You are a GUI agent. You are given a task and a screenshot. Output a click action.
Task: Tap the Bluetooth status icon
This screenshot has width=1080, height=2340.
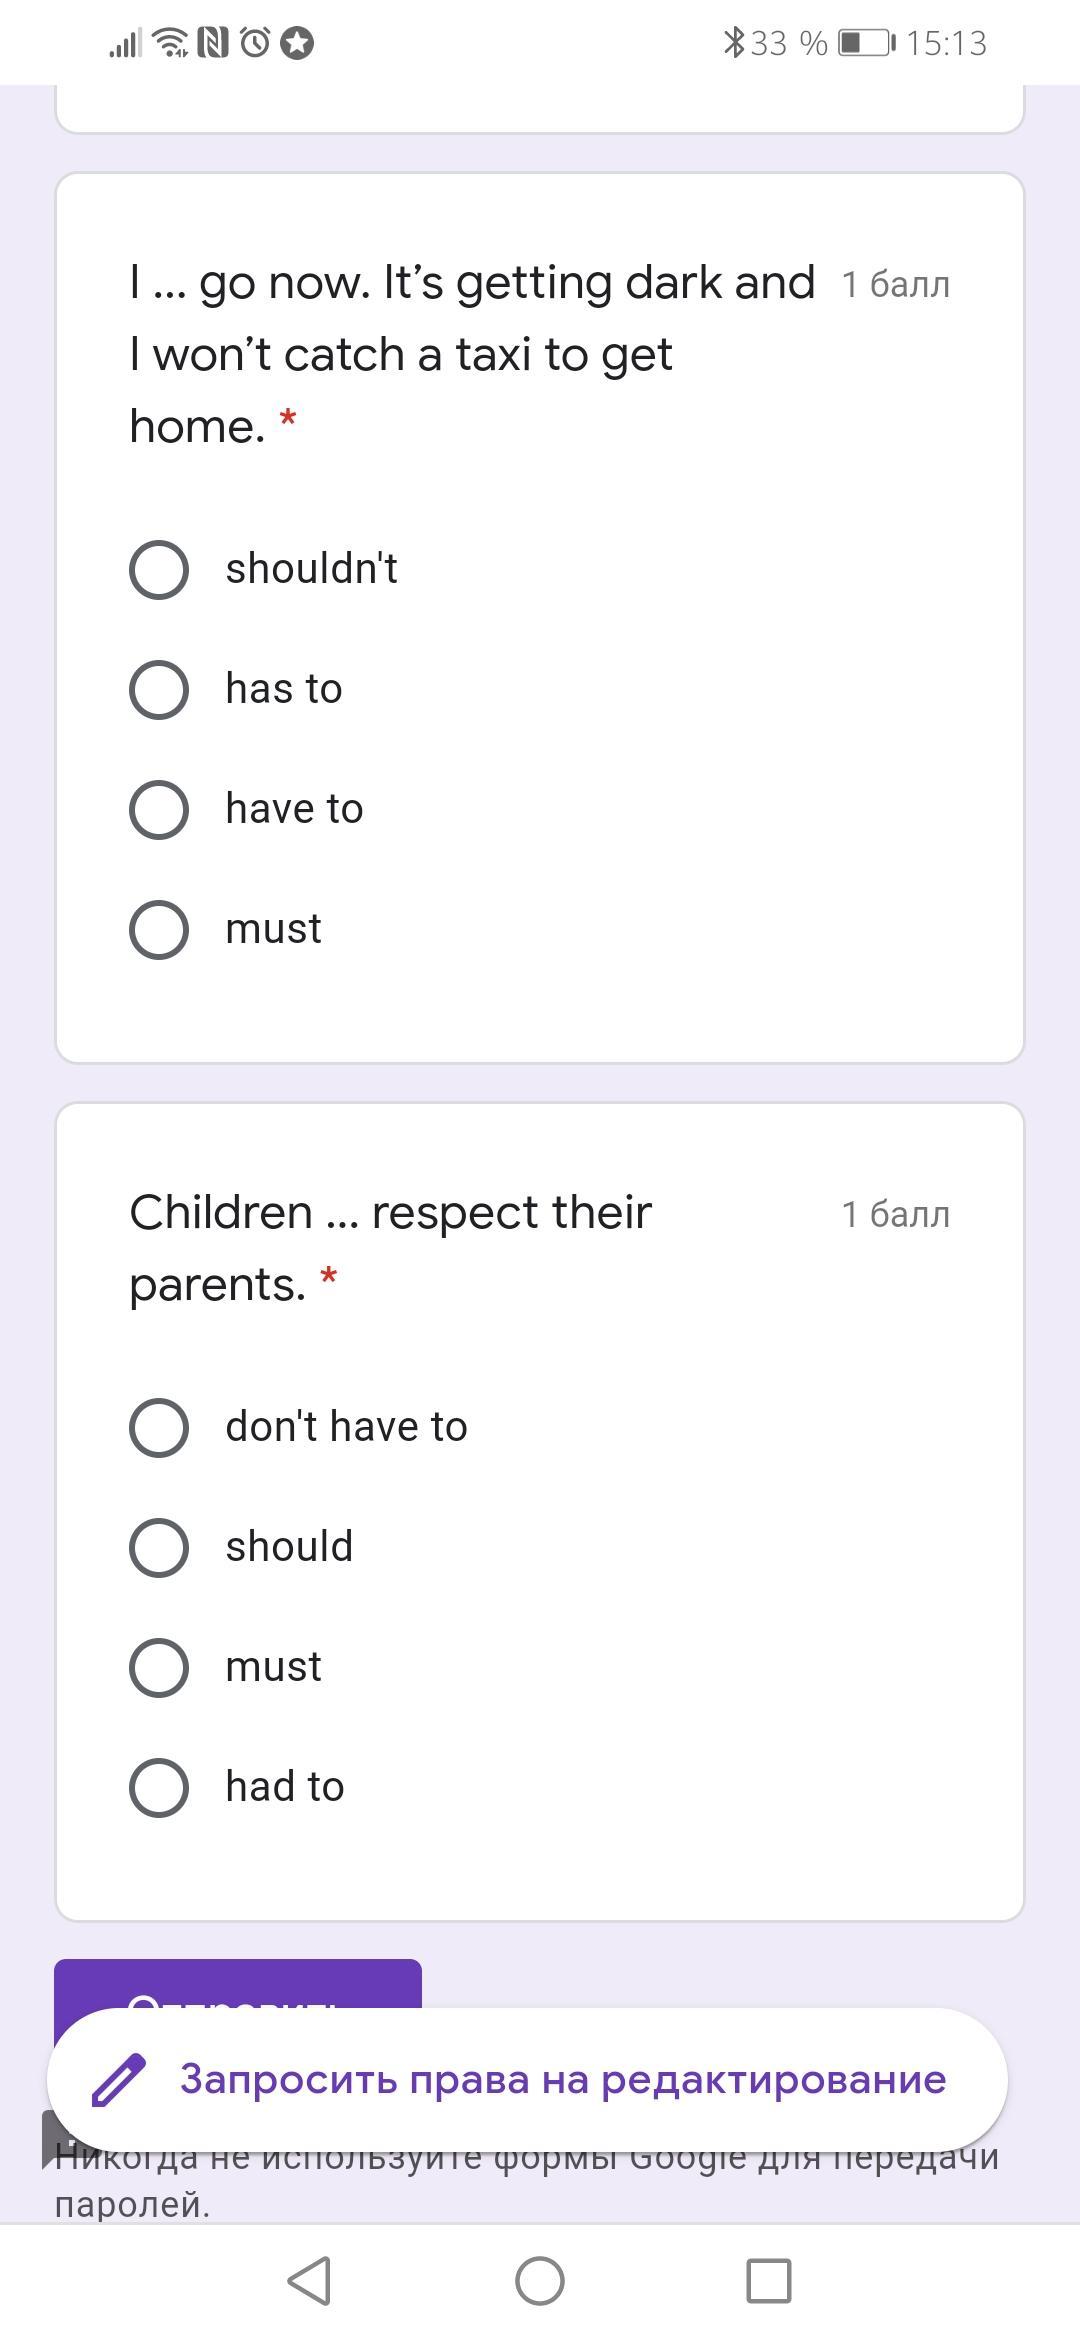[734, 43]
